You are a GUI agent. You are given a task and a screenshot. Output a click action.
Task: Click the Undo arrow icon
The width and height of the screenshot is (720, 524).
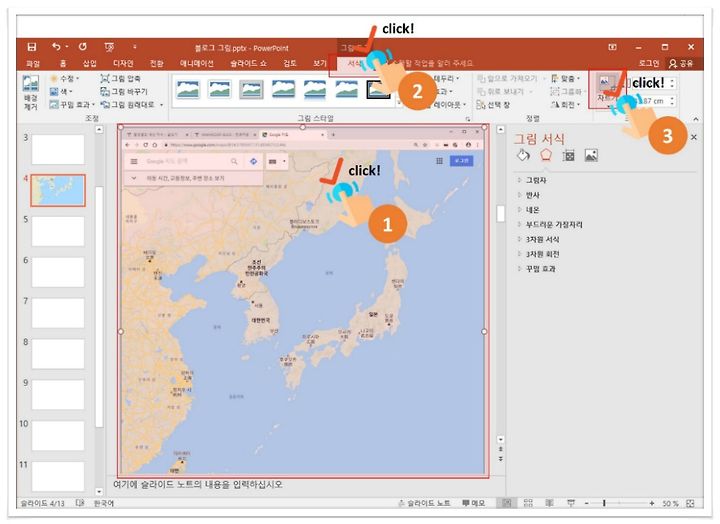pos(56,47)
